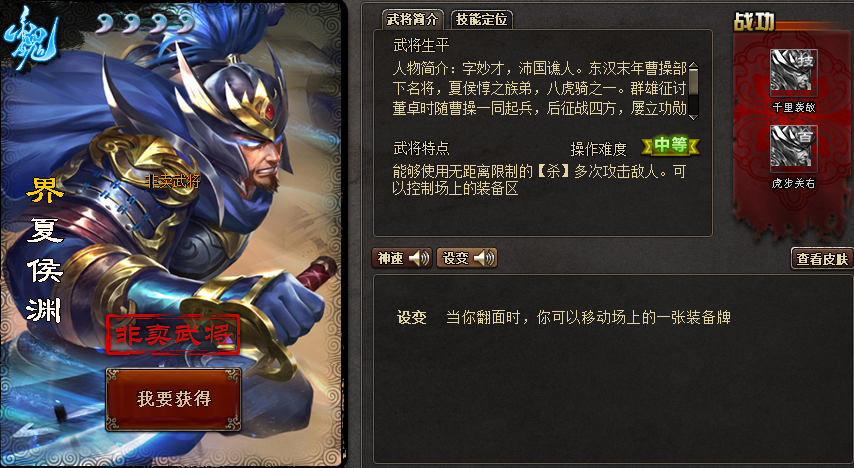The image size is (854, 468).
Task: Open the 查看皮肤 skin viewer
Action: (x=822, y=259)
